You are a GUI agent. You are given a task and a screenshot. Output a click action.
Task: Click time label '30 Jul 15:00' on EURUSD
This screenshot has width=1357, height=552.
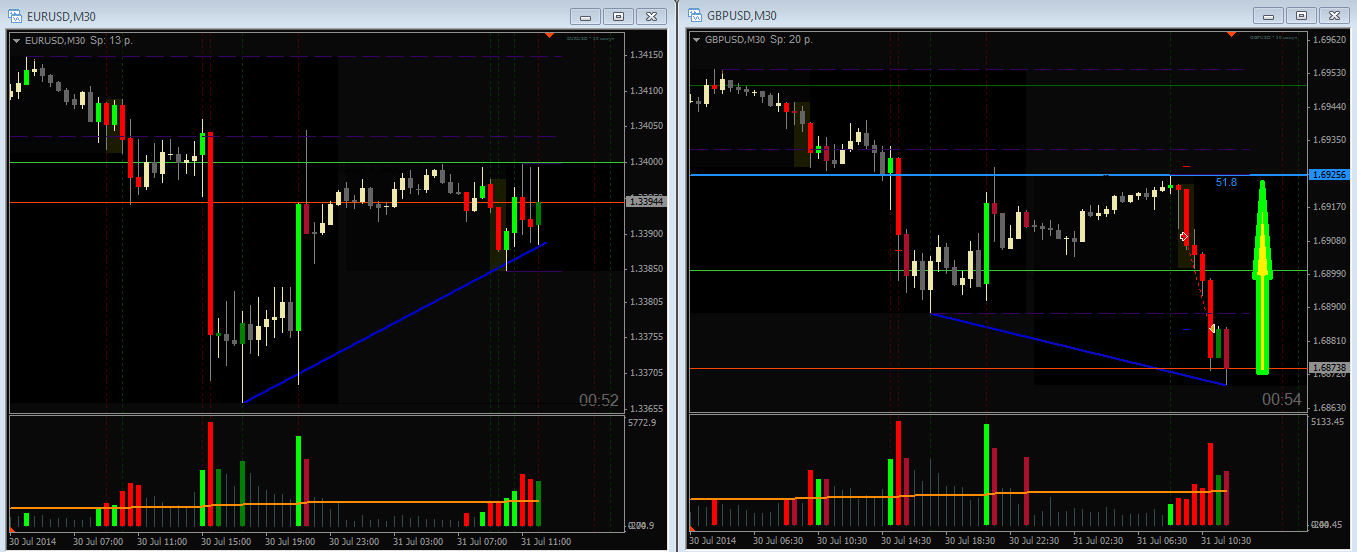(228, 541)
